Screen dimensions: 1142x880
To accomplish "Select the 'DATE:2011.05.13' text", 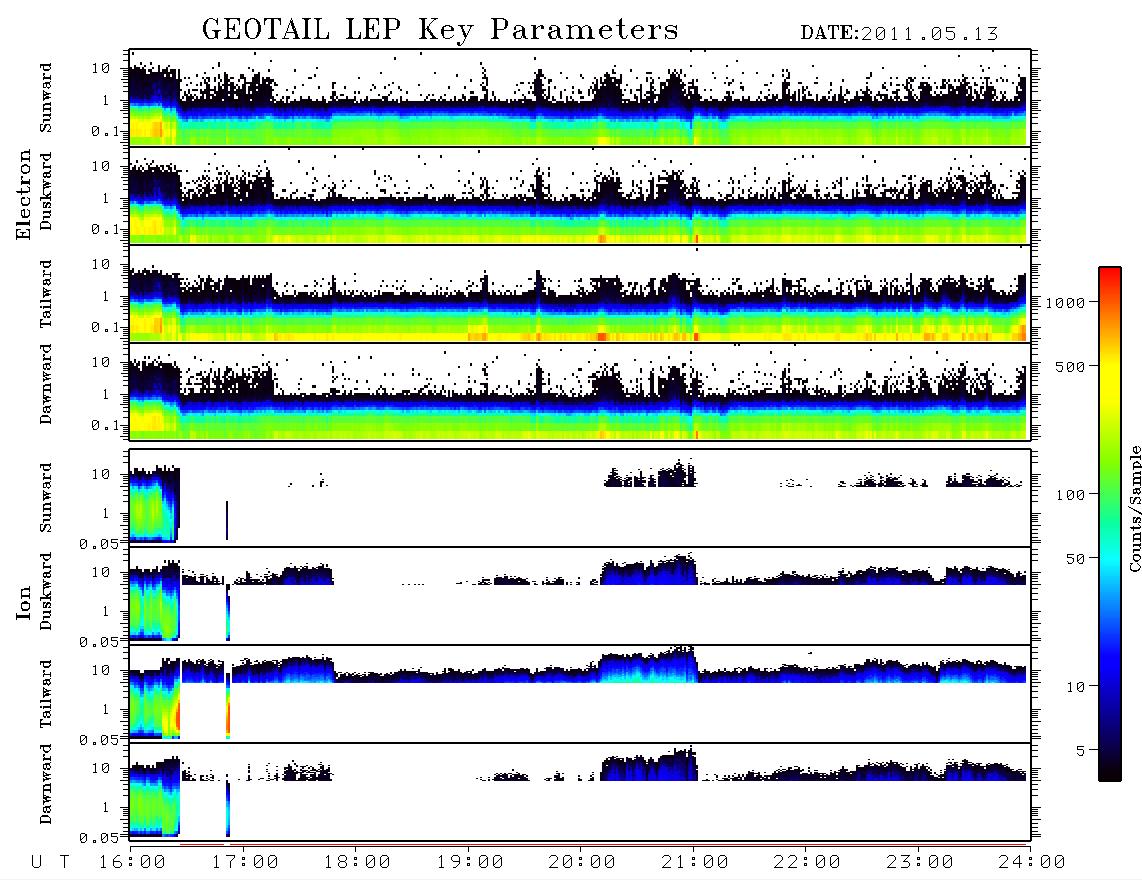I will (899, 34).
